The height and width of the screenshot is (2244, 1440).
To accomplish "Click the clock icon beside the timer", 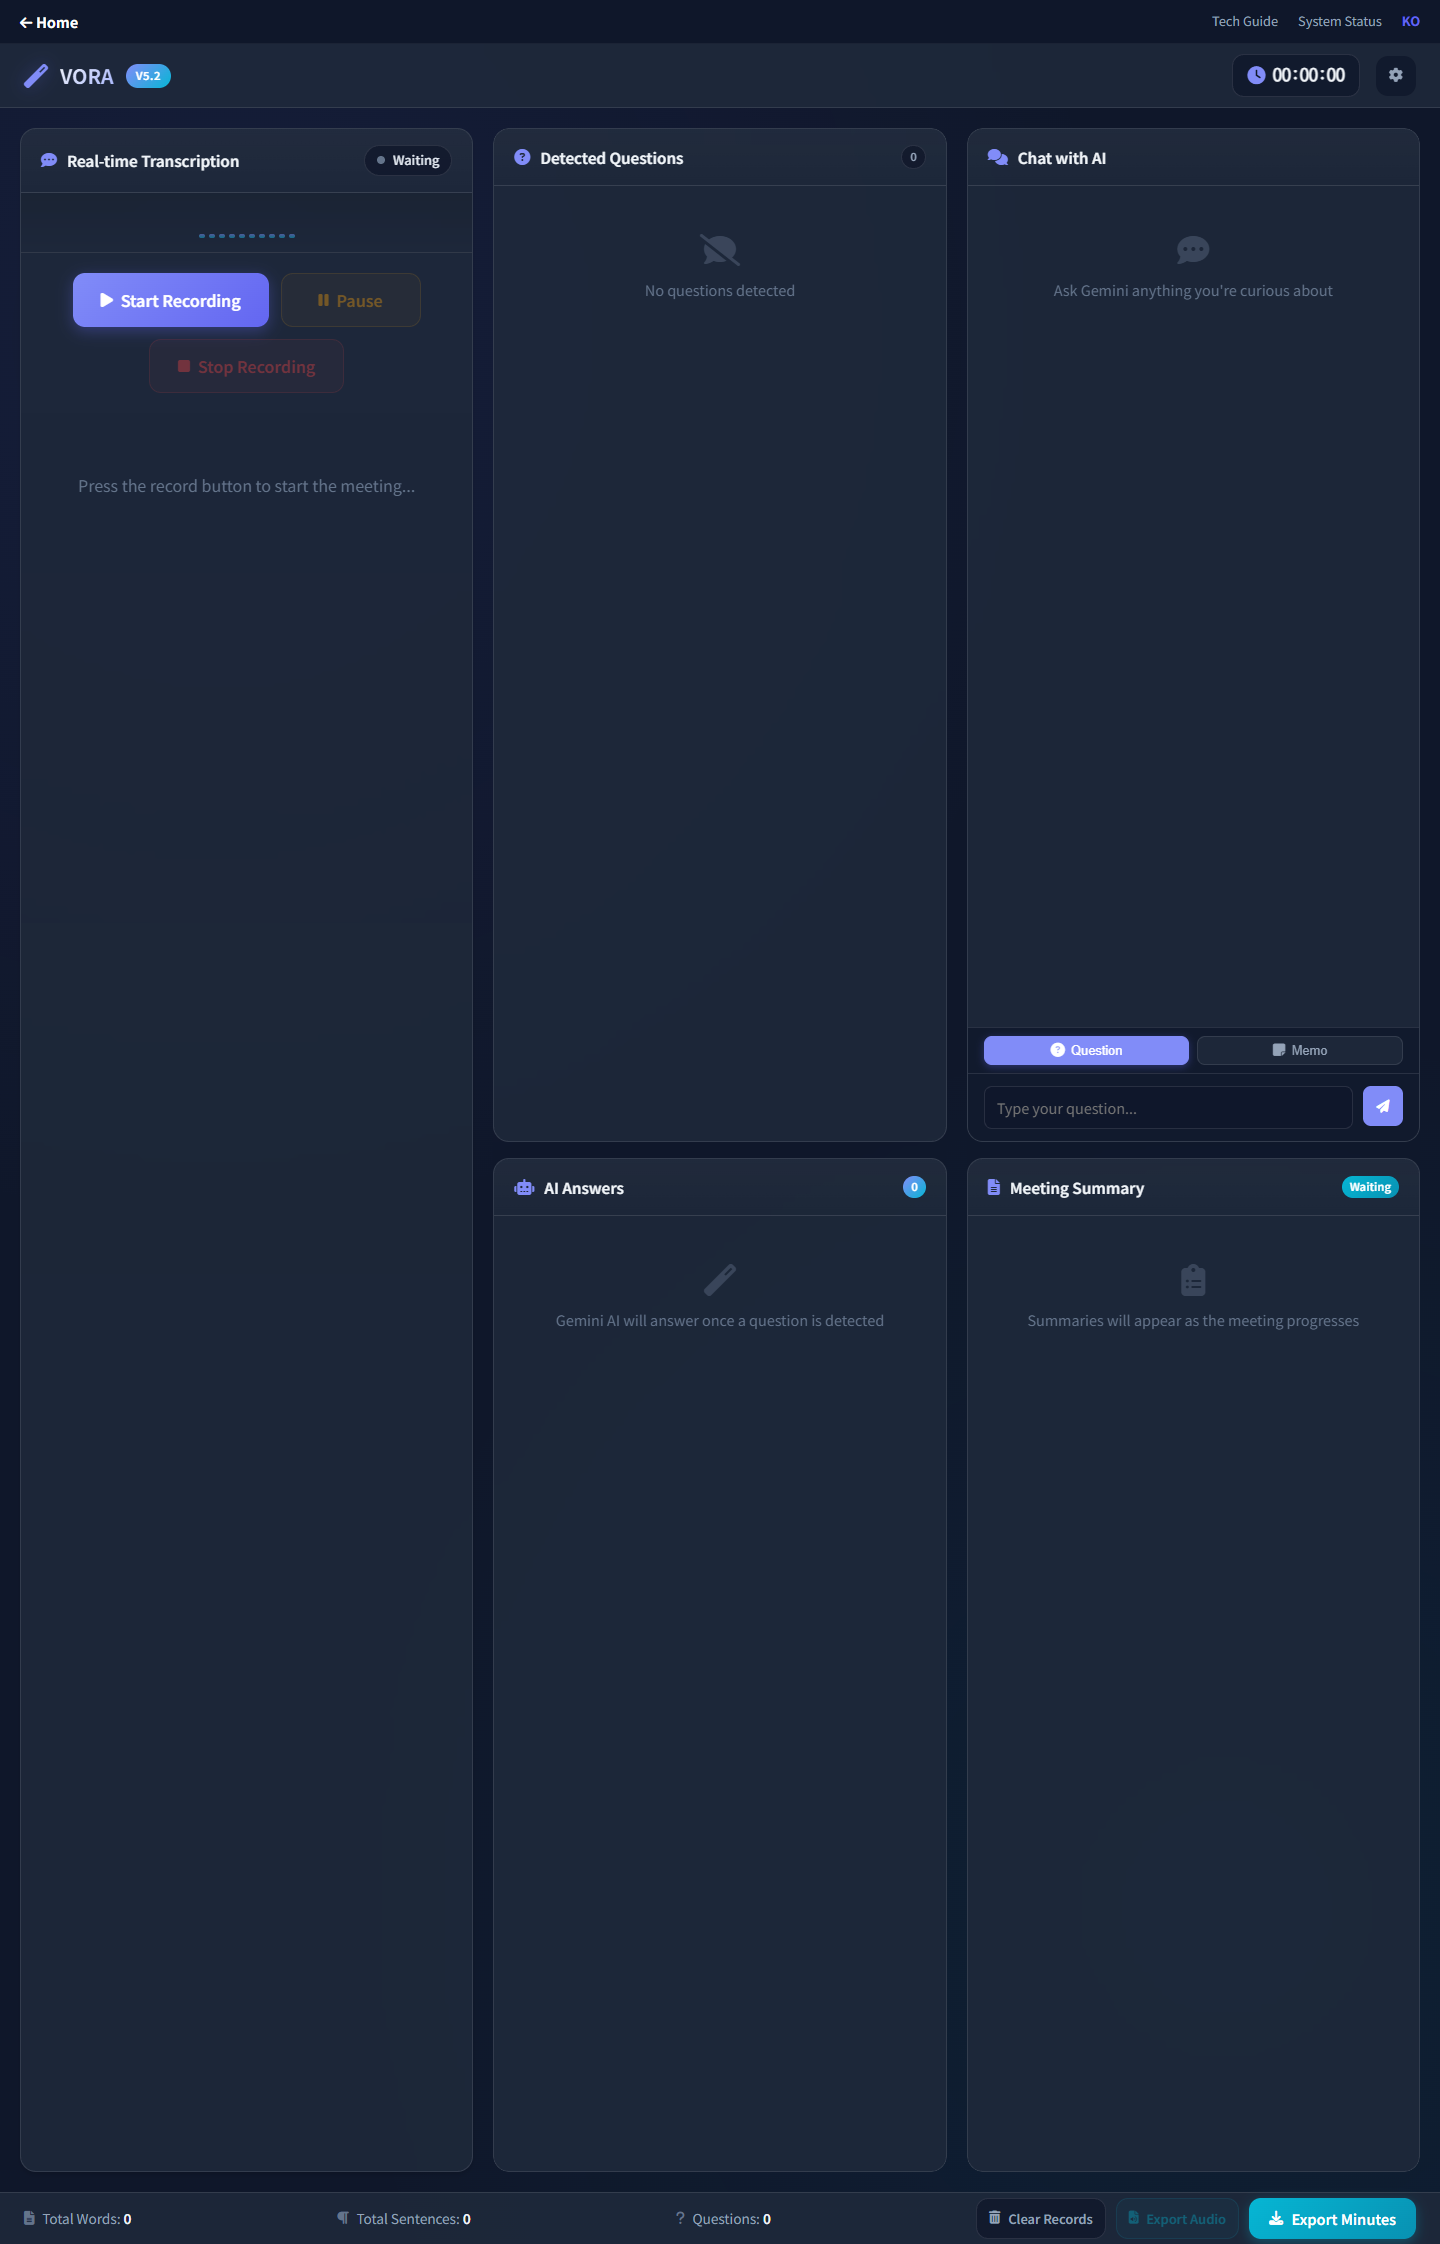I will point(1256,75).
